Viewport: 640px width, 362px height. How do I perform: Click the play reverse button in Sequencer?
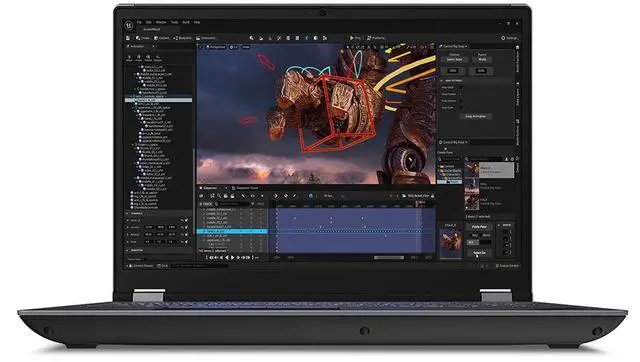tap(227, 258)
